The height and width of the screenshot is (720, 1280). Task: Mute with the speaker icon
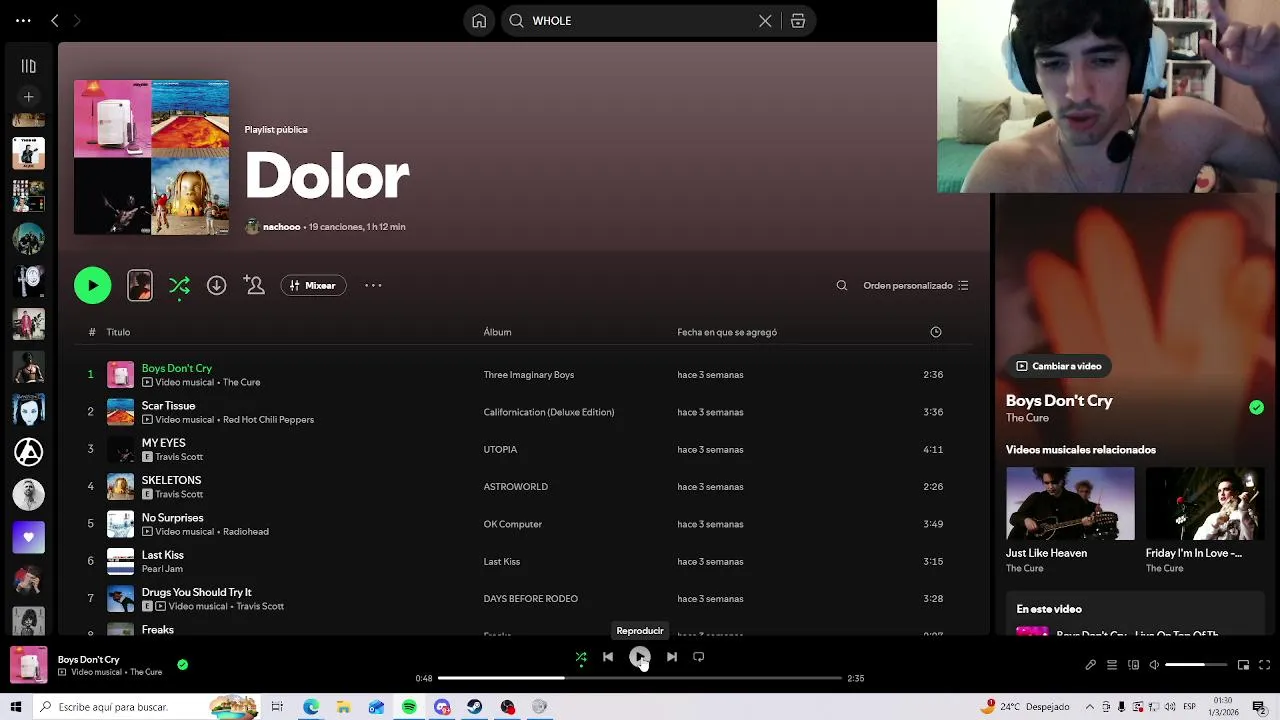[x=1154, y=665]
